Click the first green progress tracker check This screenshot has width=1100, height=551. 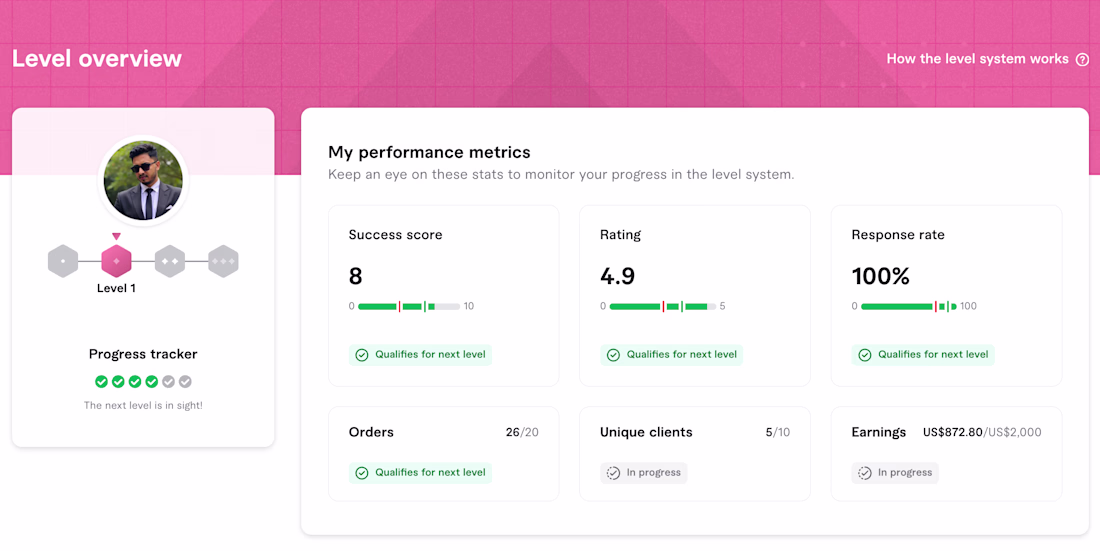(102, 382)
